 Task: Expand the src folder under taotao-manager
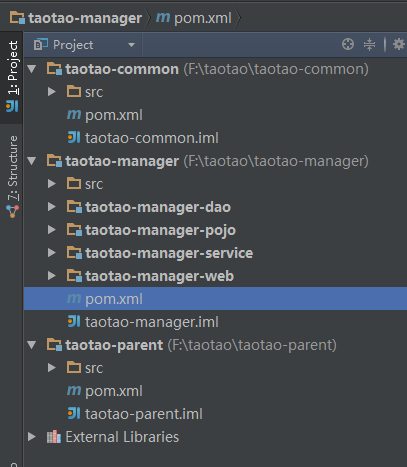(x=52, y=184)
